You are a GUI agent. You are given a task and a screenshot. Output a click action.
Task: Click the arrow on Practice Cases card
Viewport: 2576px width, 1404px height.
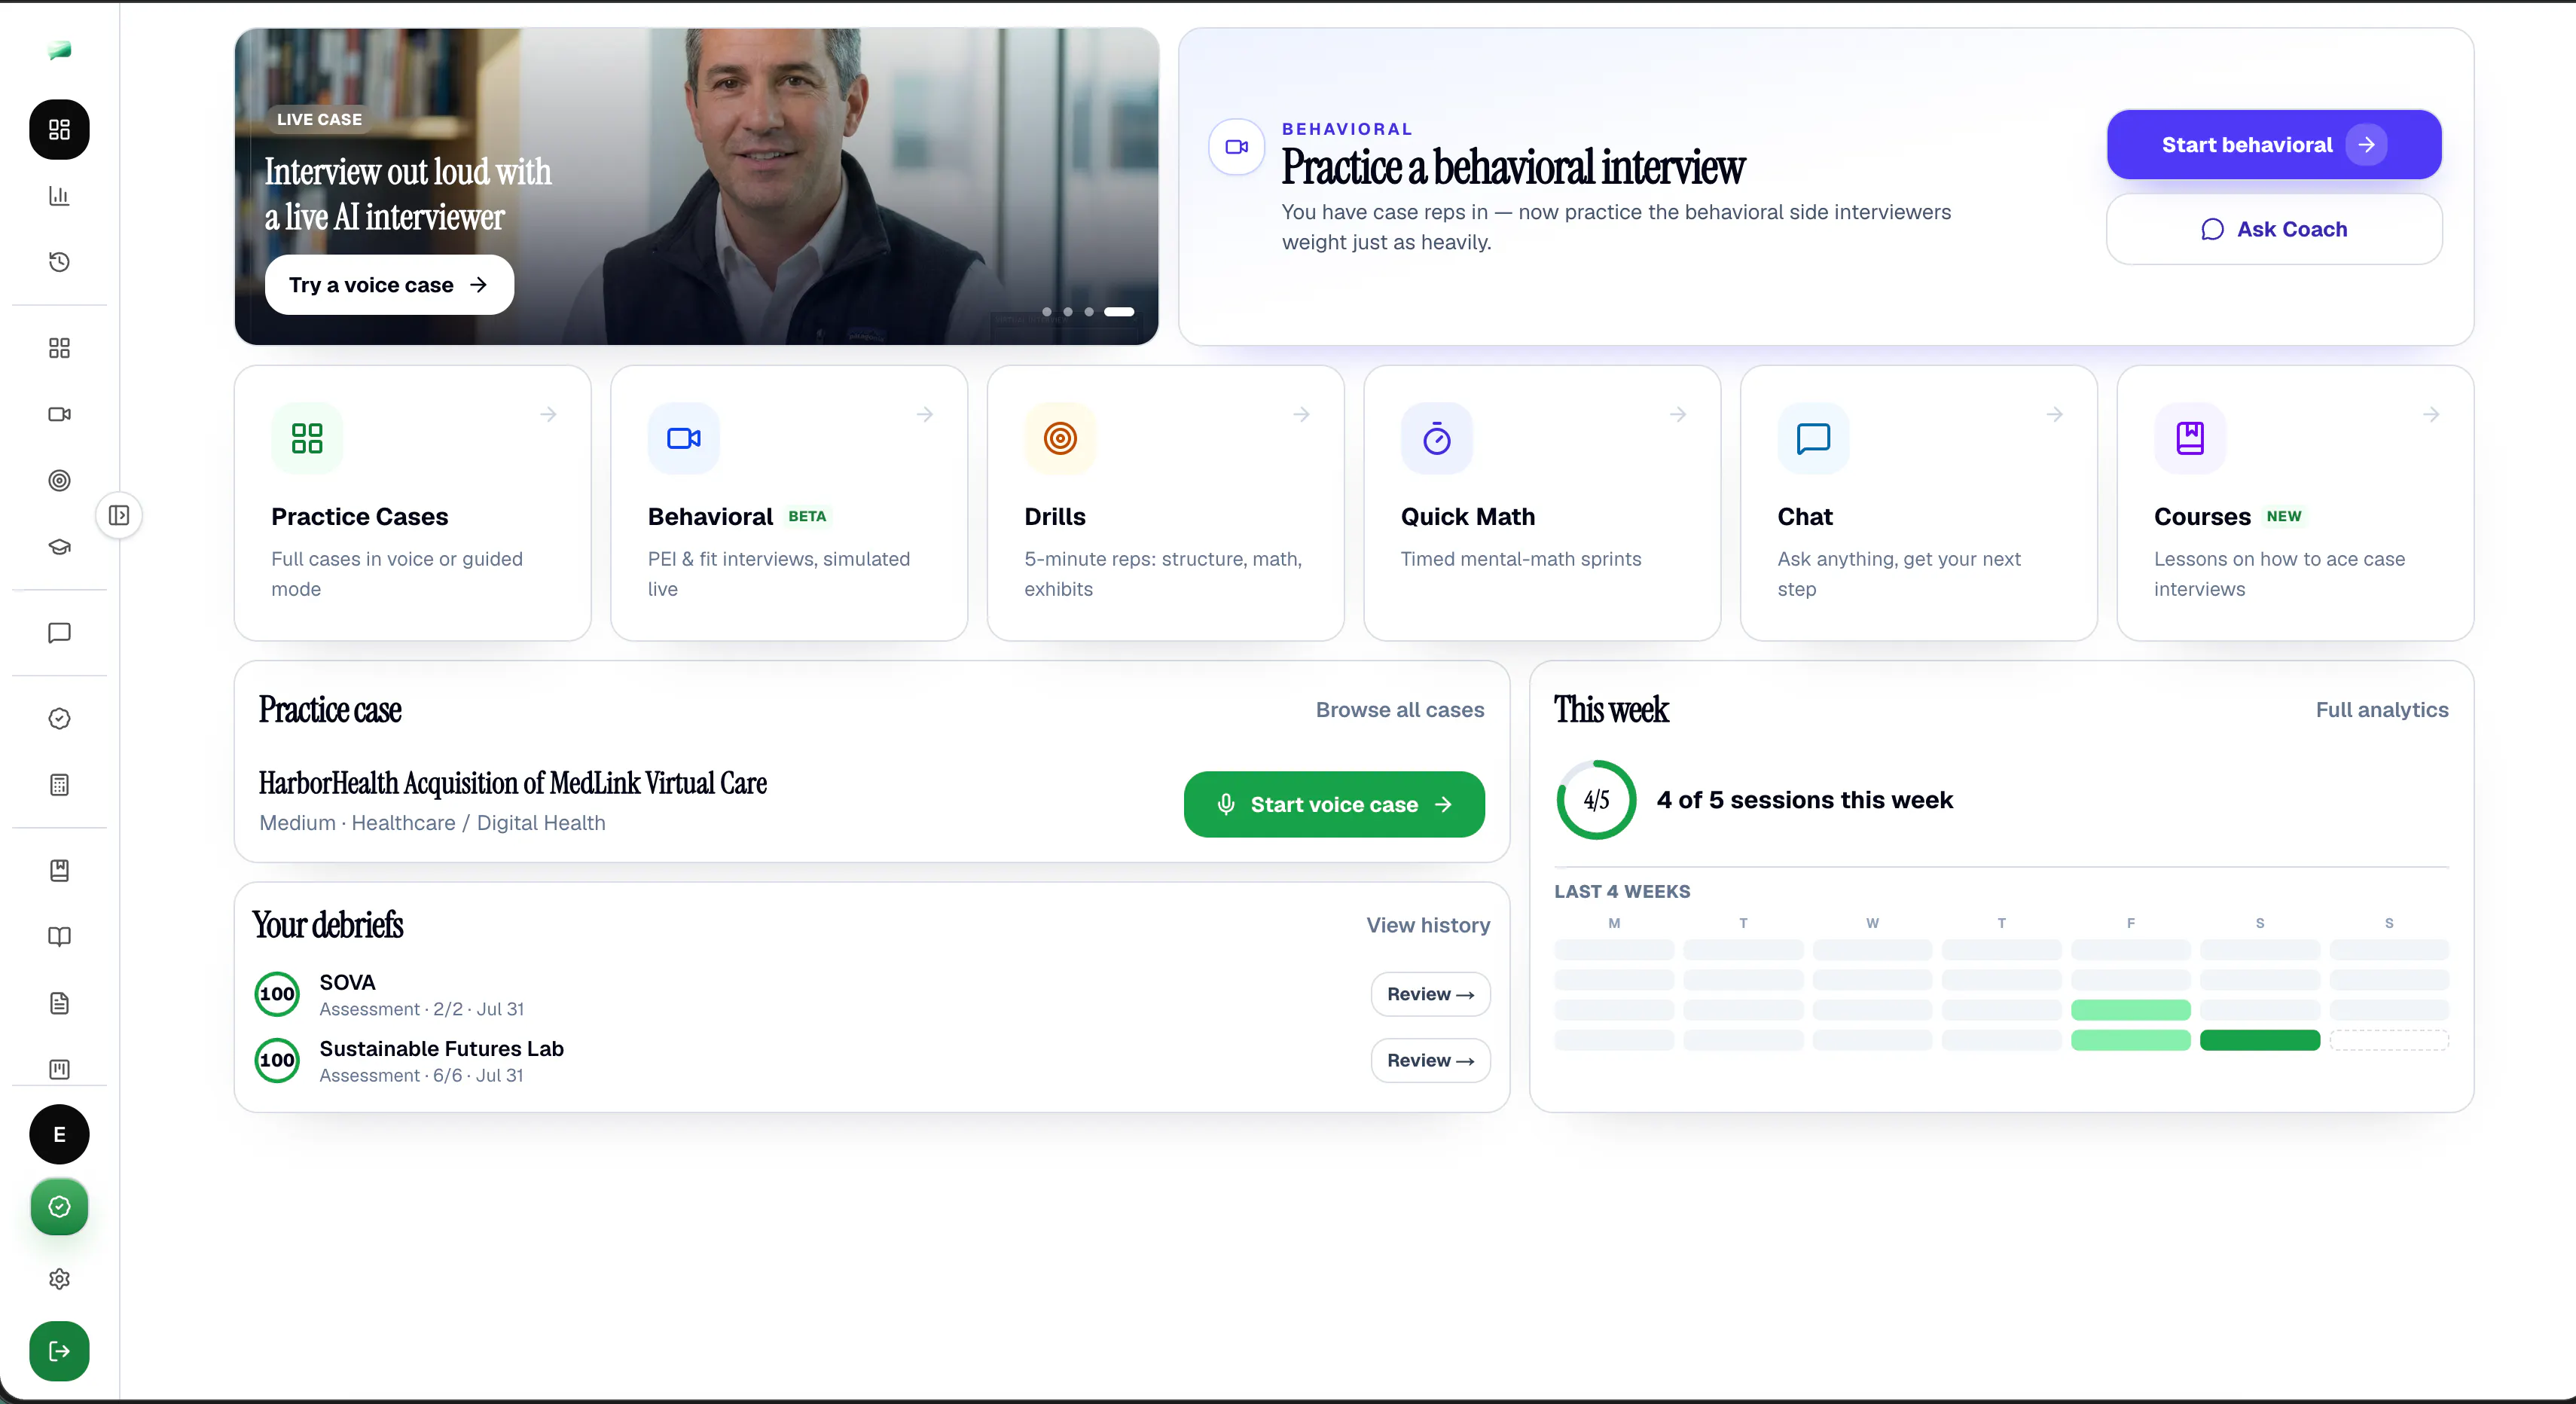(x=548, y=414)
